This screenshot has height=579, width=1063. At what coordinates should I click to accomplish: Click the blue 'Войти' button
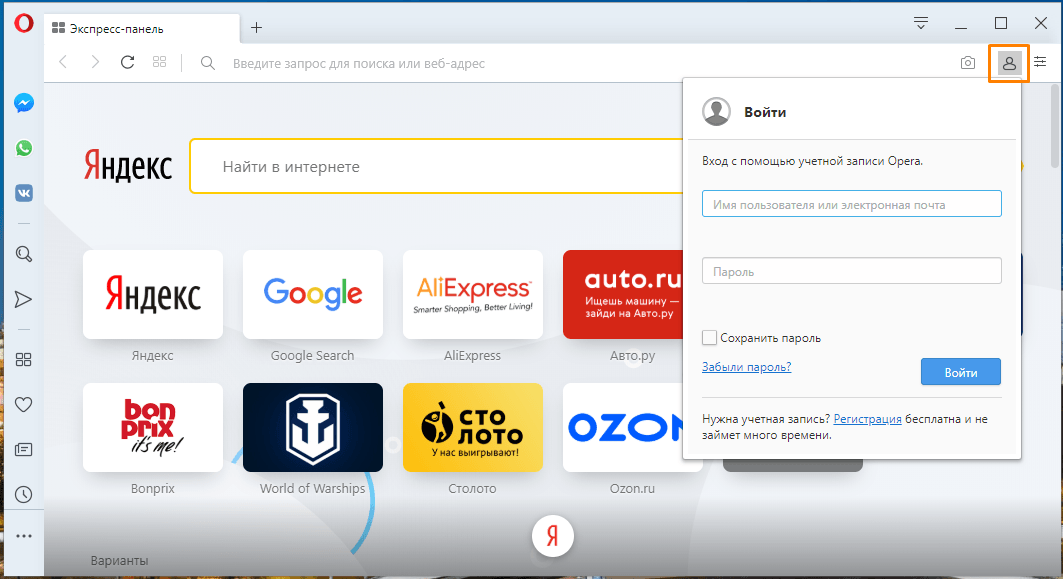click(961, 372)
